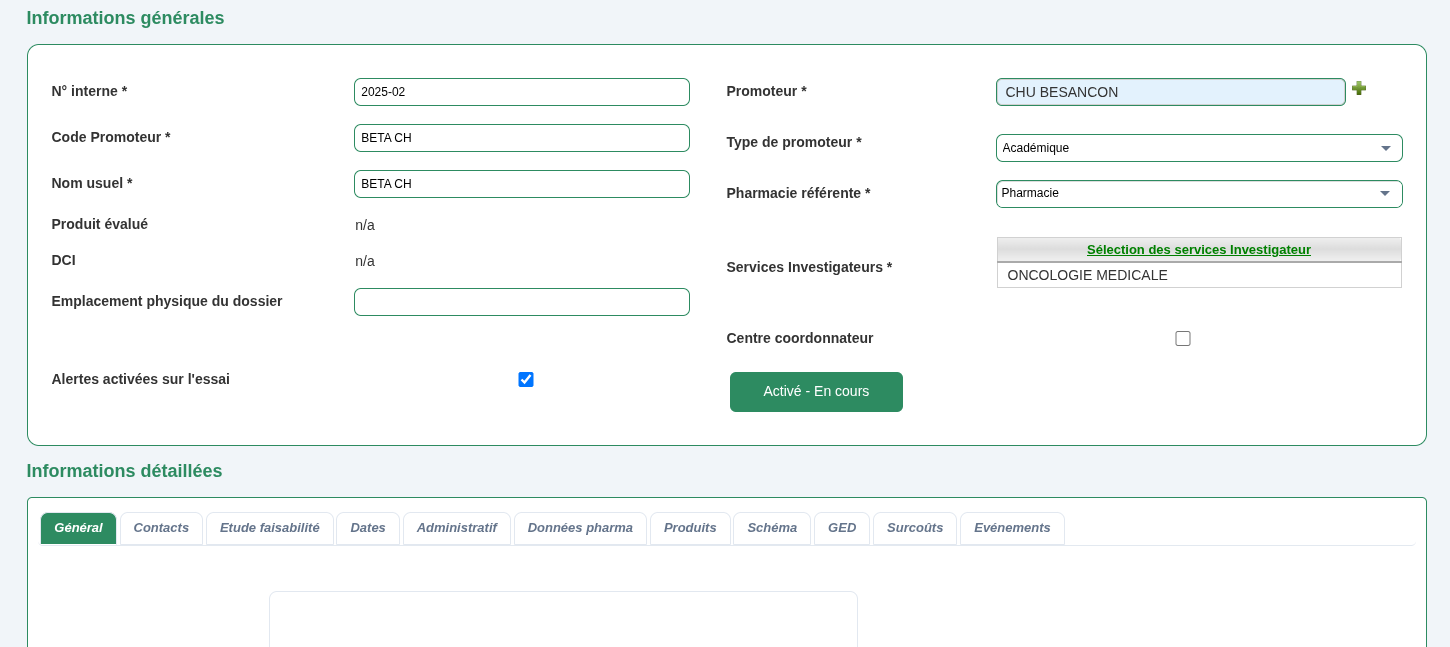Click the Emplacement physique du dossier input field

coord(521,301)
